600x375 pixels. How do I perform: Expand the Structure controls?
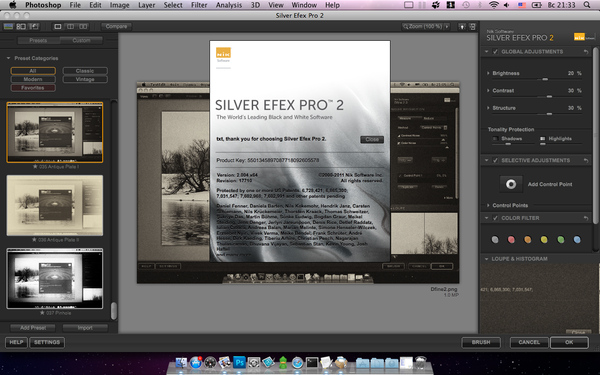coord(488,108)
